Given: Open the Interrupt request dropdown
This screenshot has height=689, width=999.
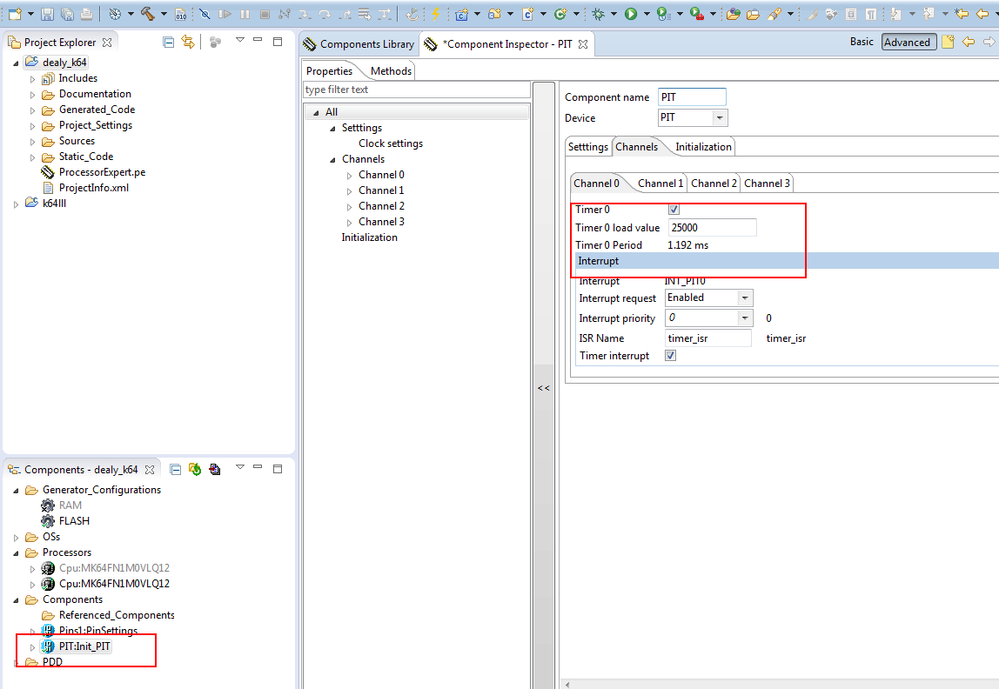Looking at the screenshot, I should tap(745, 298).
